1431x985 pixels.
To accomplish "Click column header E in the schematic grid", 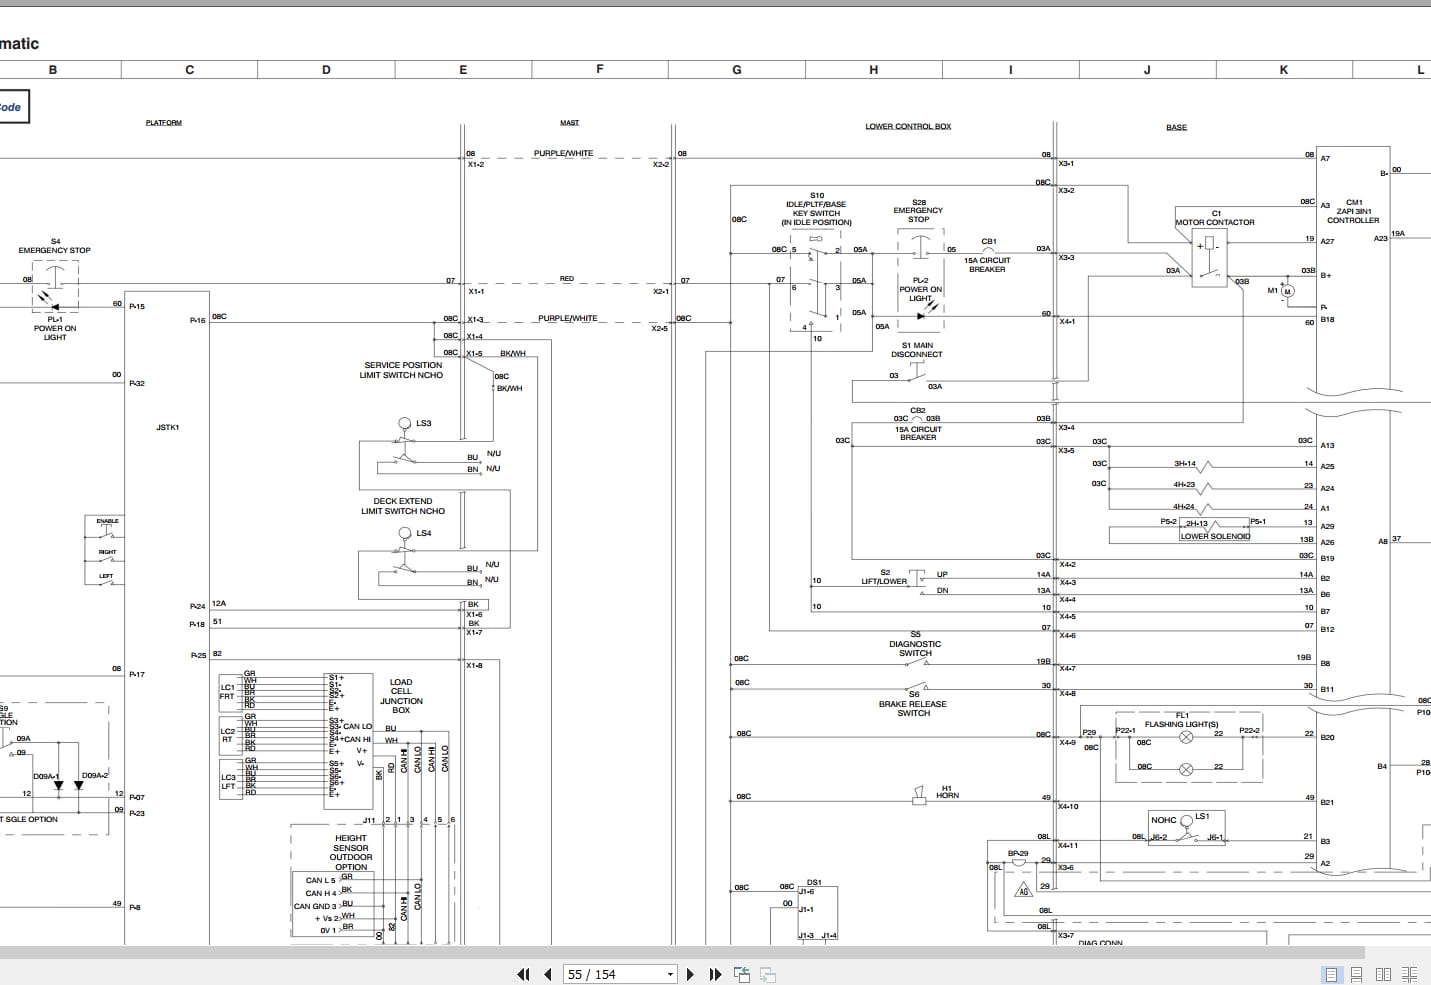I will point(463,70).
